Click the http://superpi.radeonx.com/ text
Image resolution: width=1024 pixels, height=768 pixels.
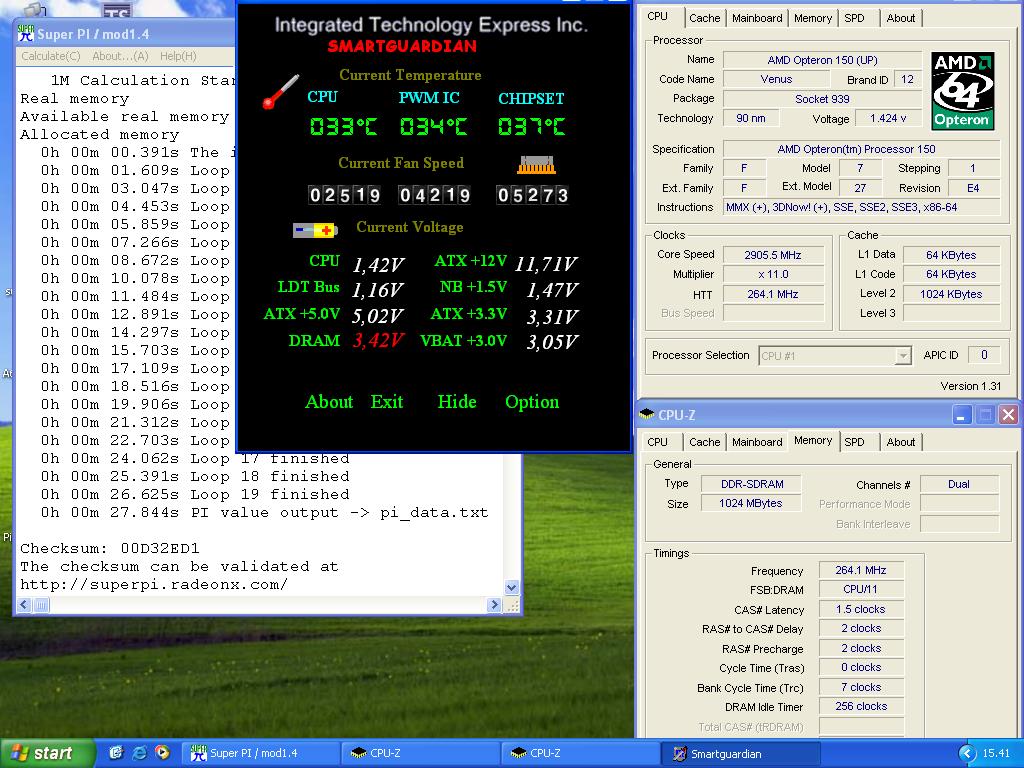pyautogui.click(x=153, y=584)
